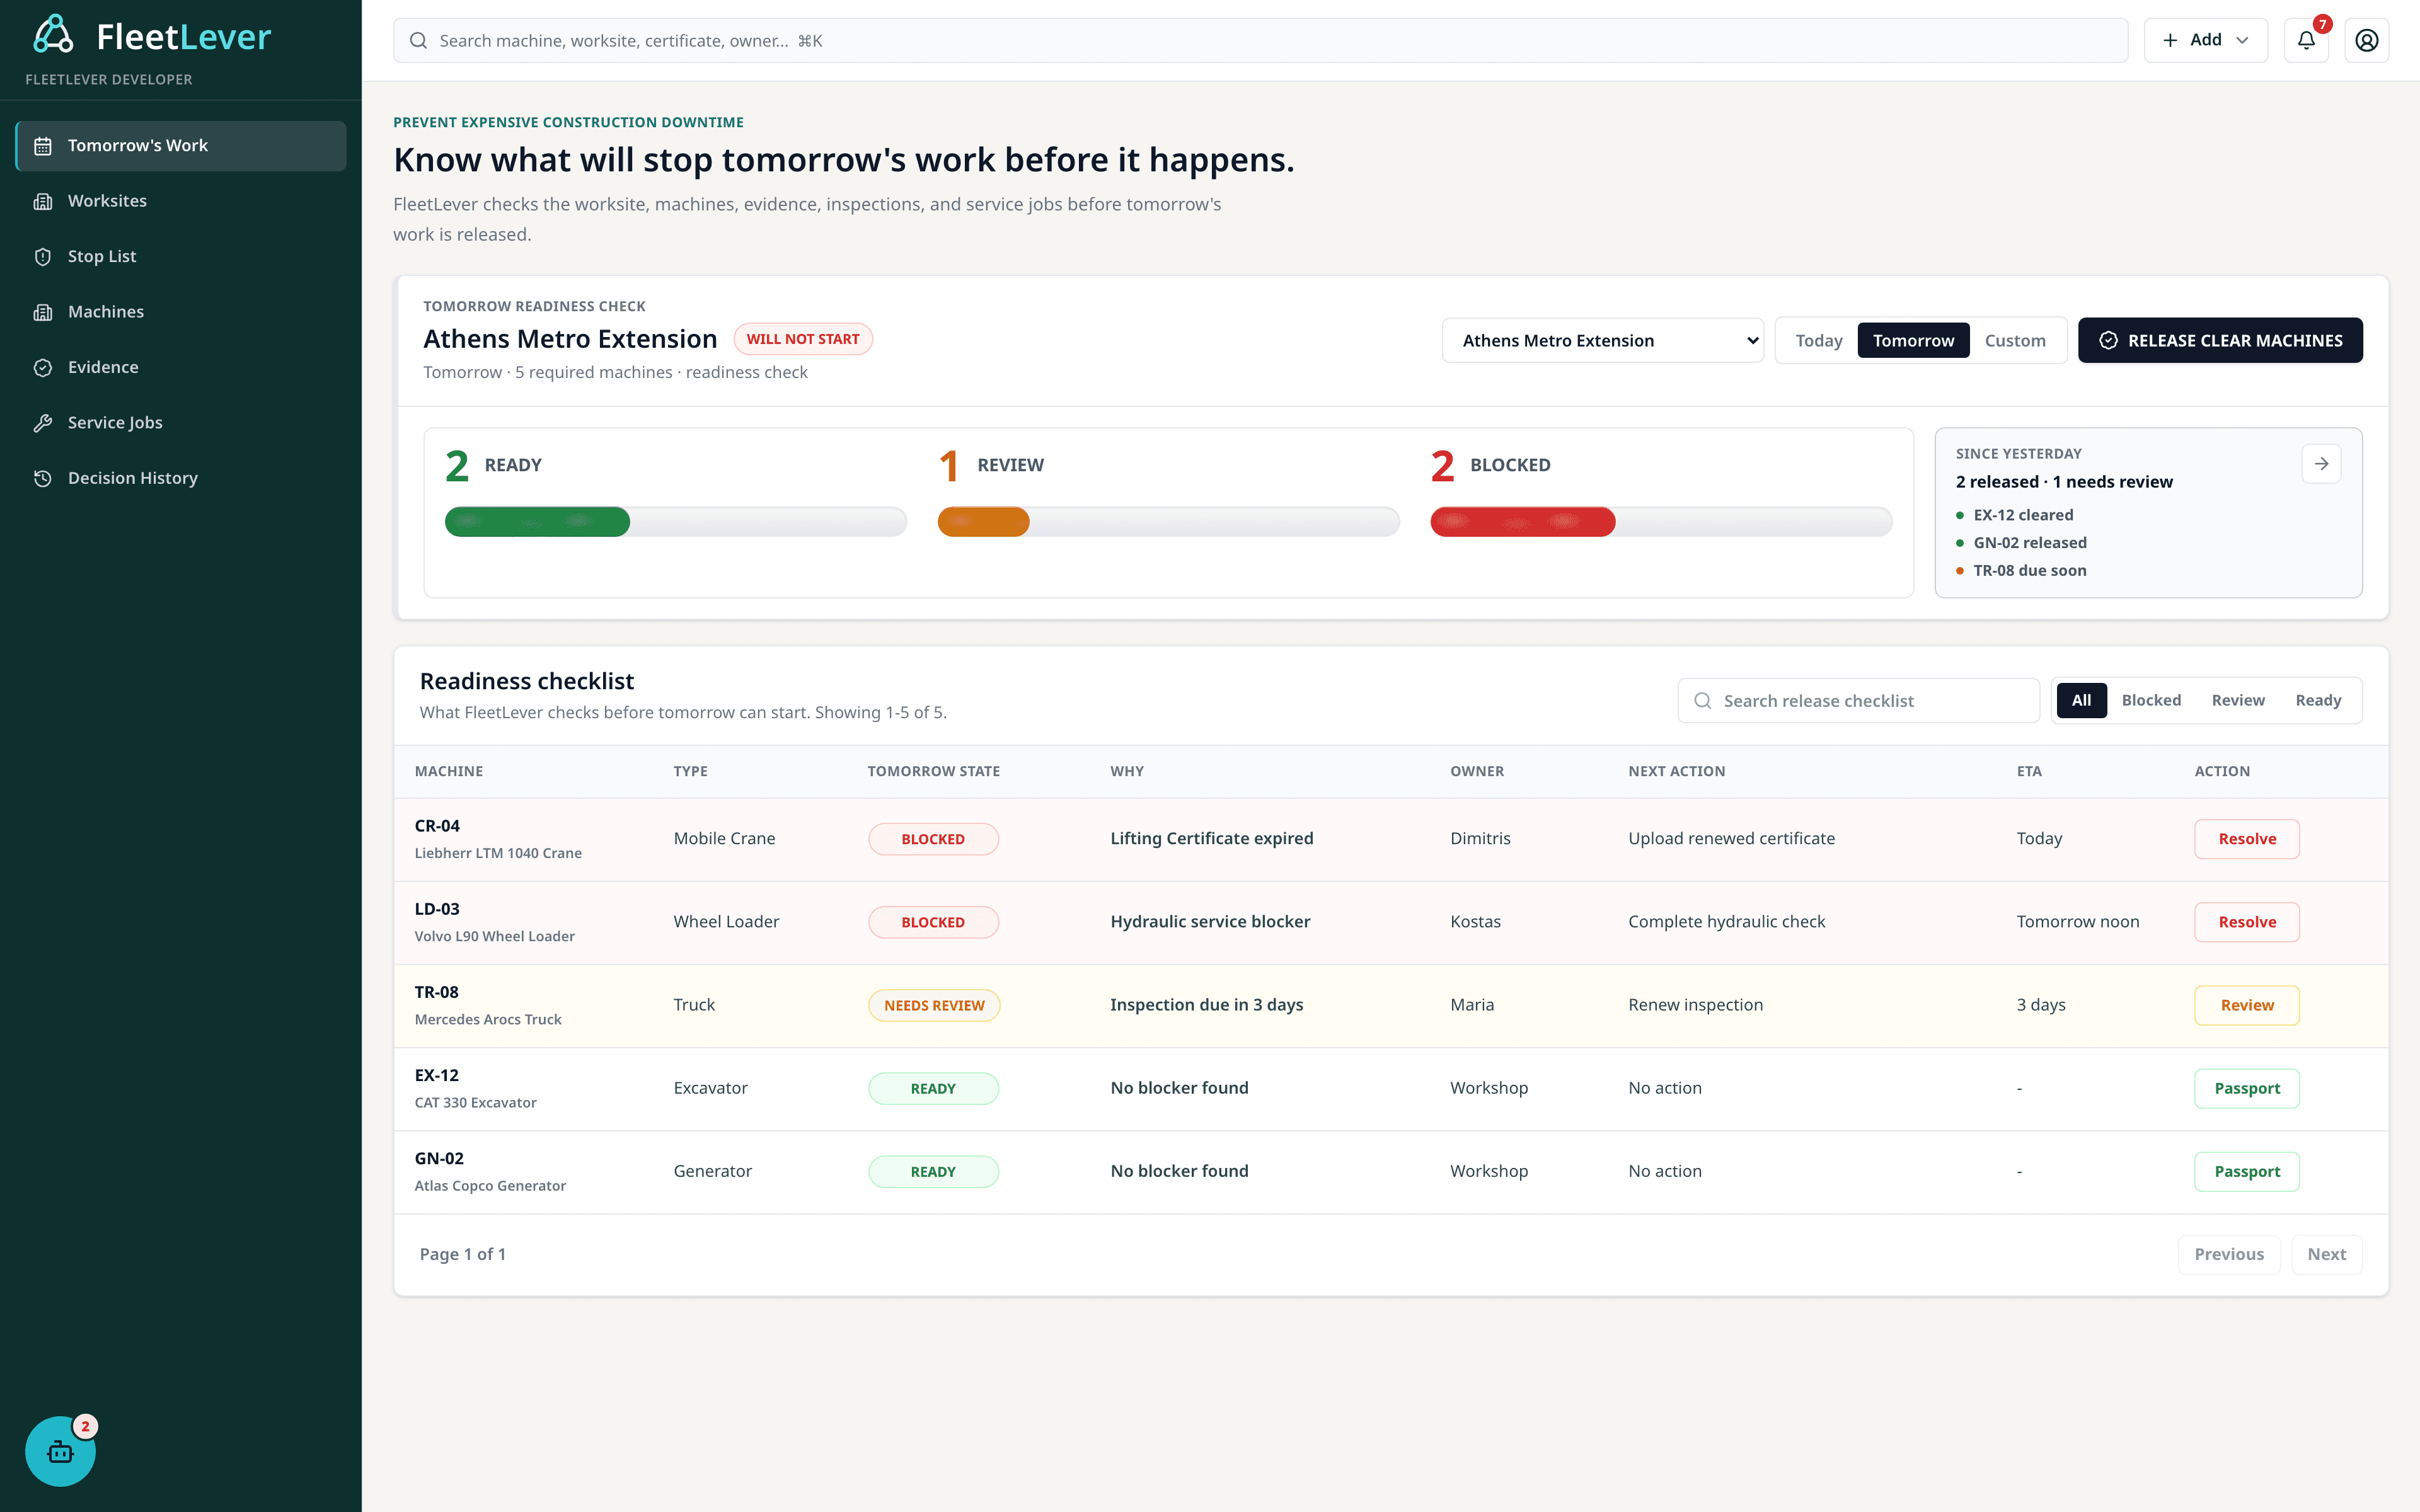Click the READY badge for GN-02

[933, 1171]
